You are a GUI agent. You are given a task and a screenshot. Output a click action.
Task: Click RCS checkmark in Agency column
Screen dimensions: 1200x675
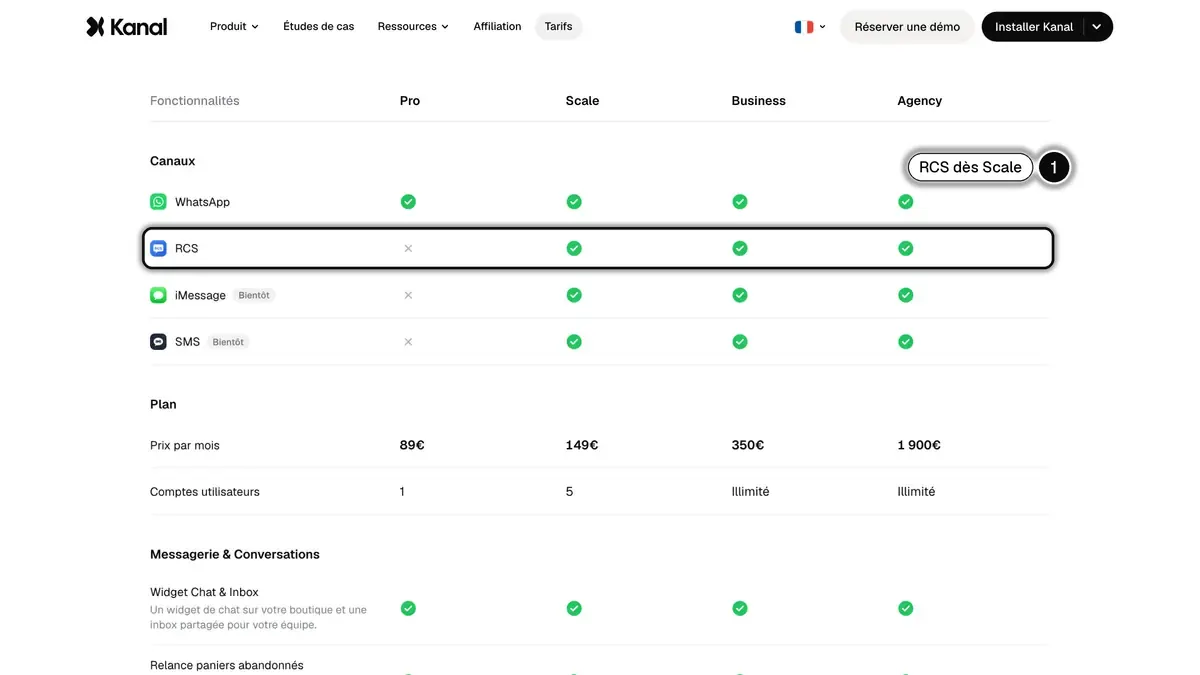[x=906, y=248]
